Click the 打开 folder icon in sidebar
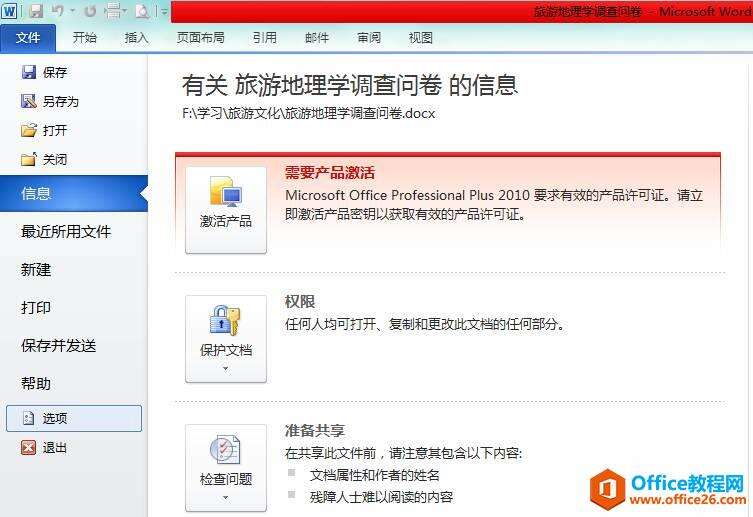This screenshot has width=753, height=517. coord(29,130)
